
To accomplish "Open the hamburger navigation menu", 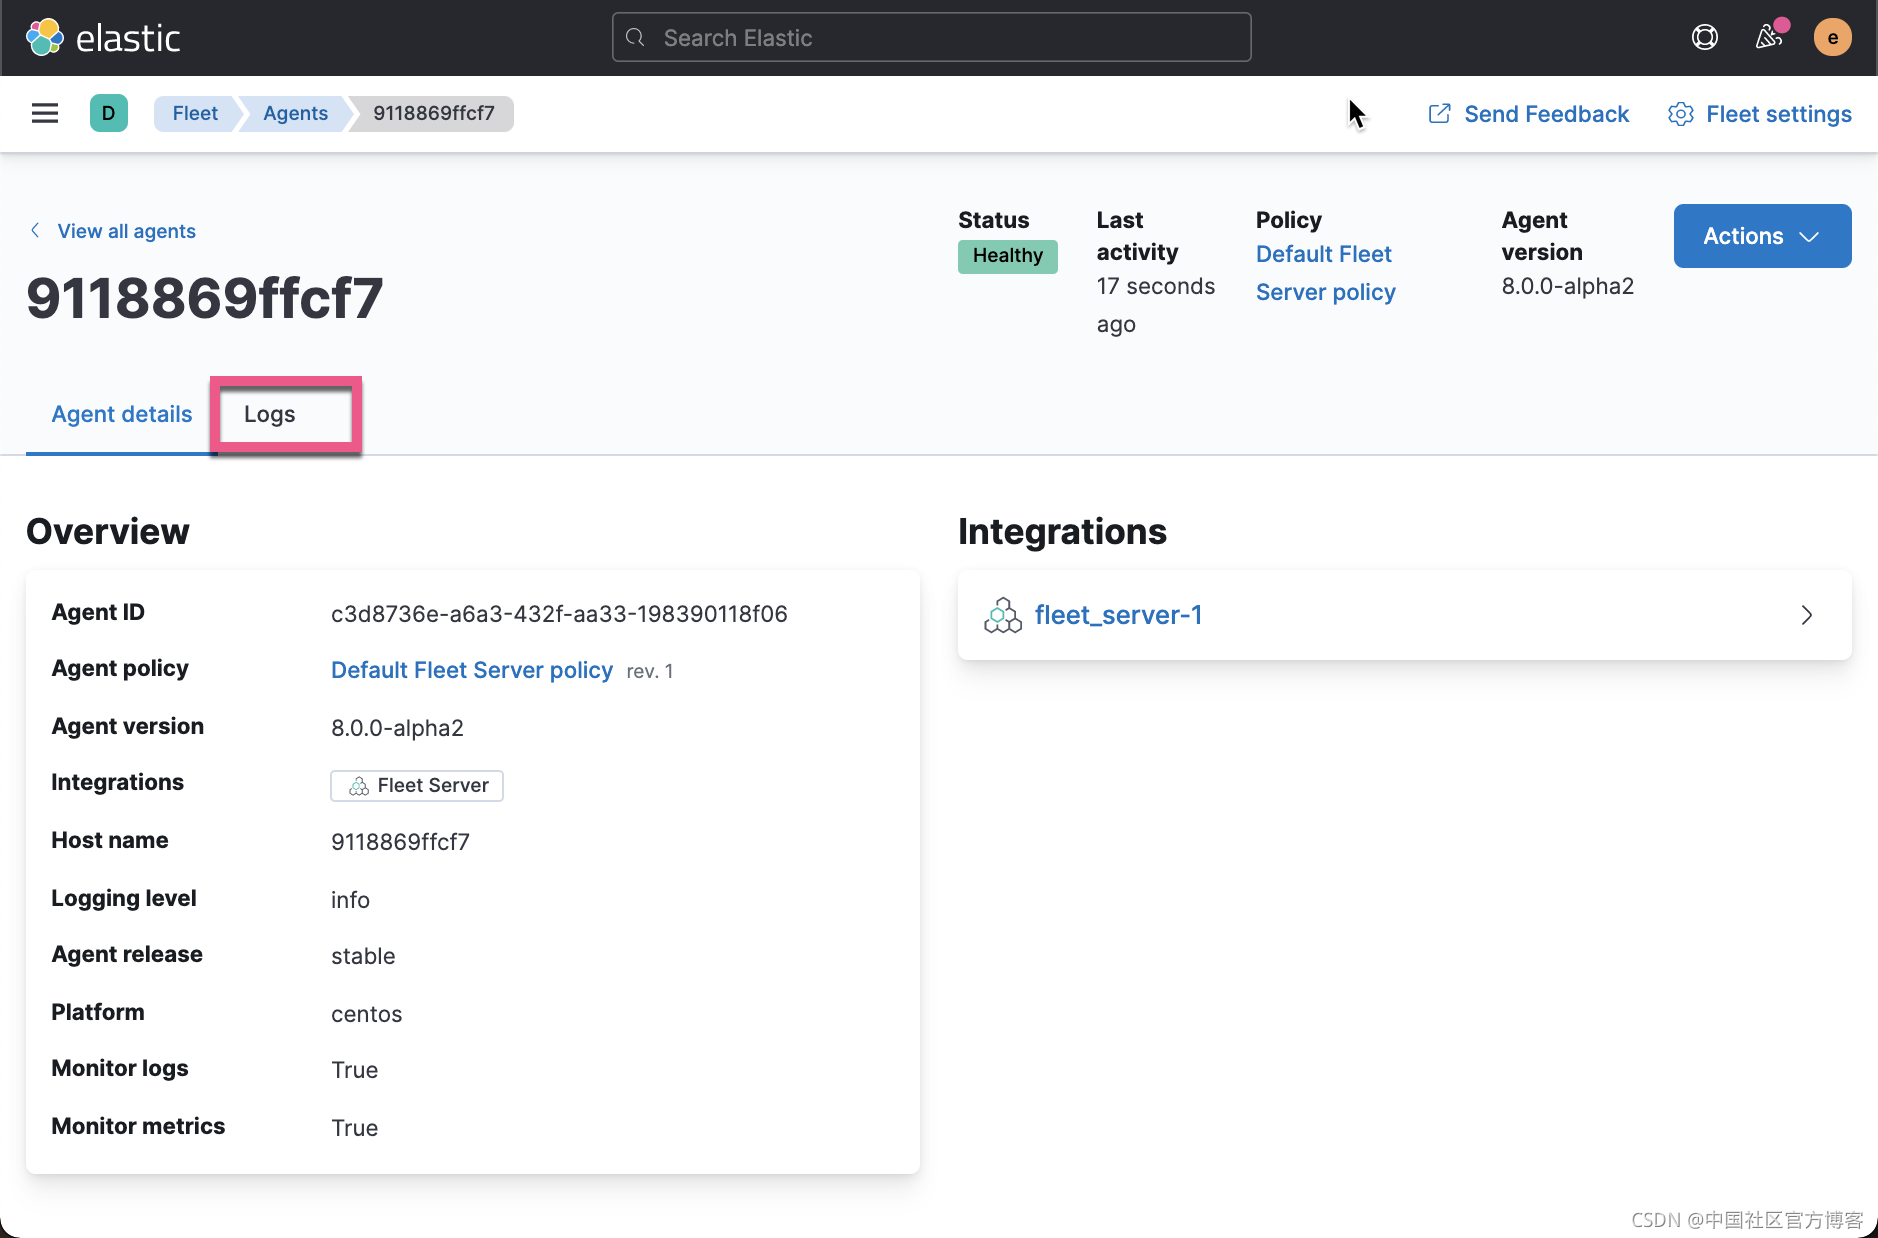I will point(45,113).
